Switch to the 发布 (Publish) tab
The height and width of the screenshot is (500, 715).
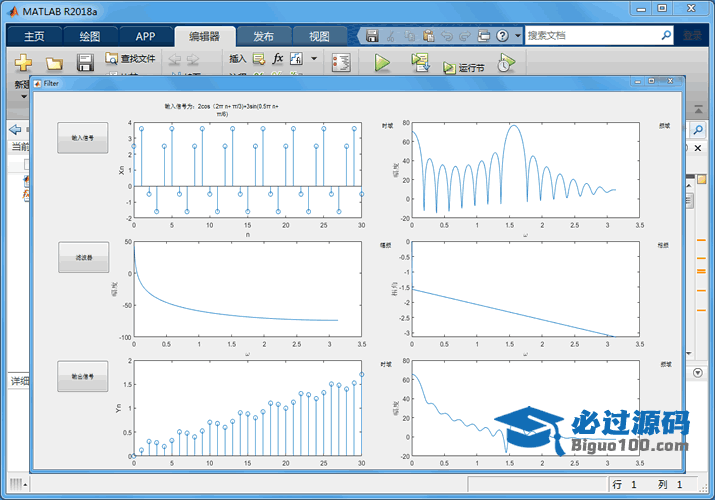[x=264, y=36]
